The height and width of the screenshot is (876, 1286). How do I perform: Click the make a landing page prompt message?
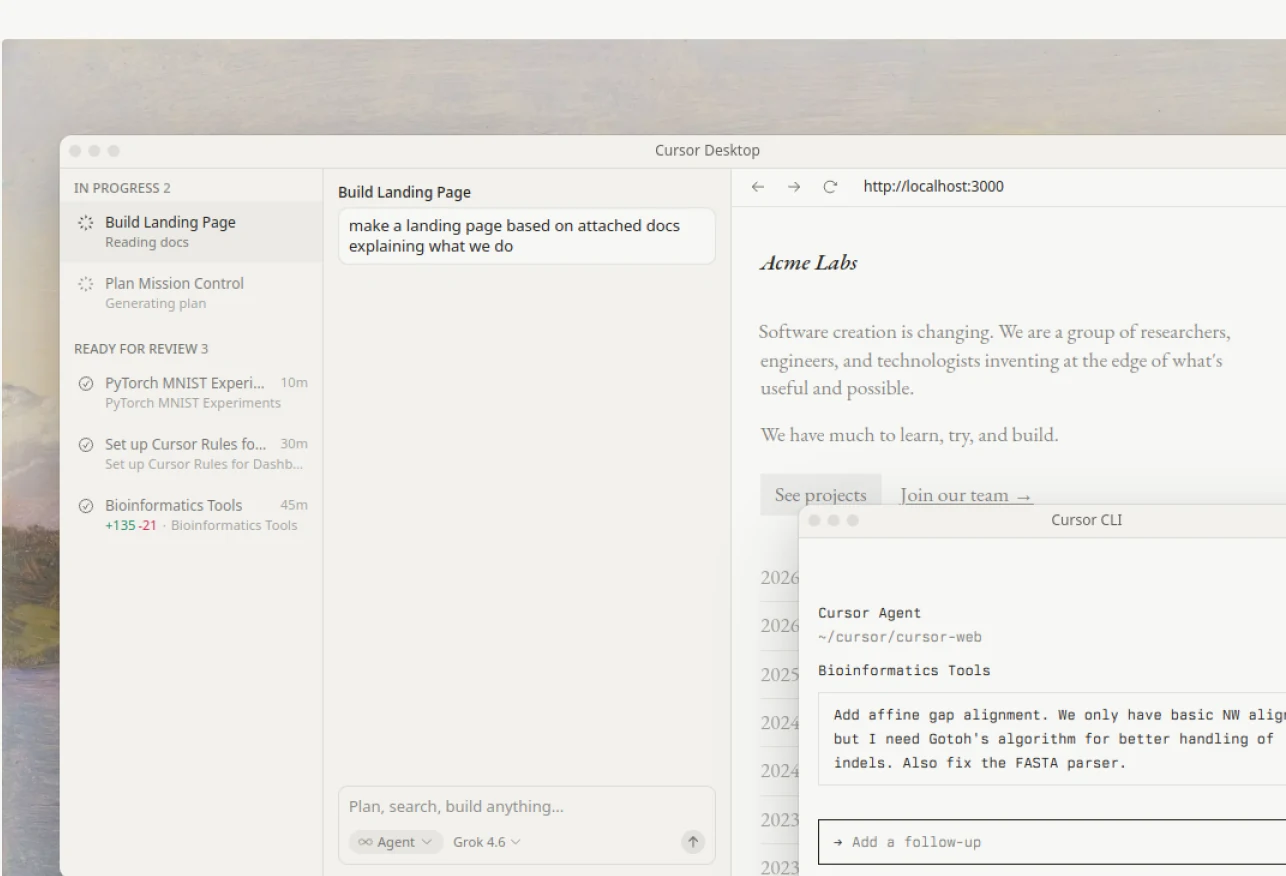point(527,236)
